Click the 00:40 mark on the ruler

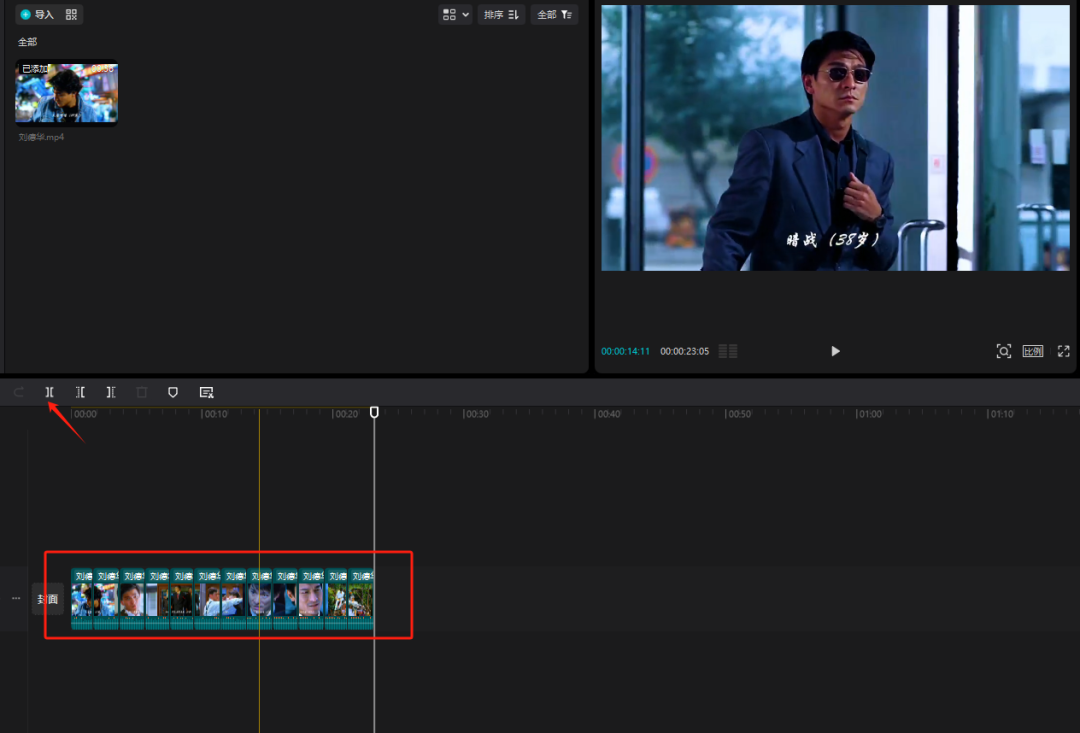pyautogui.click(x=608, y=414)
